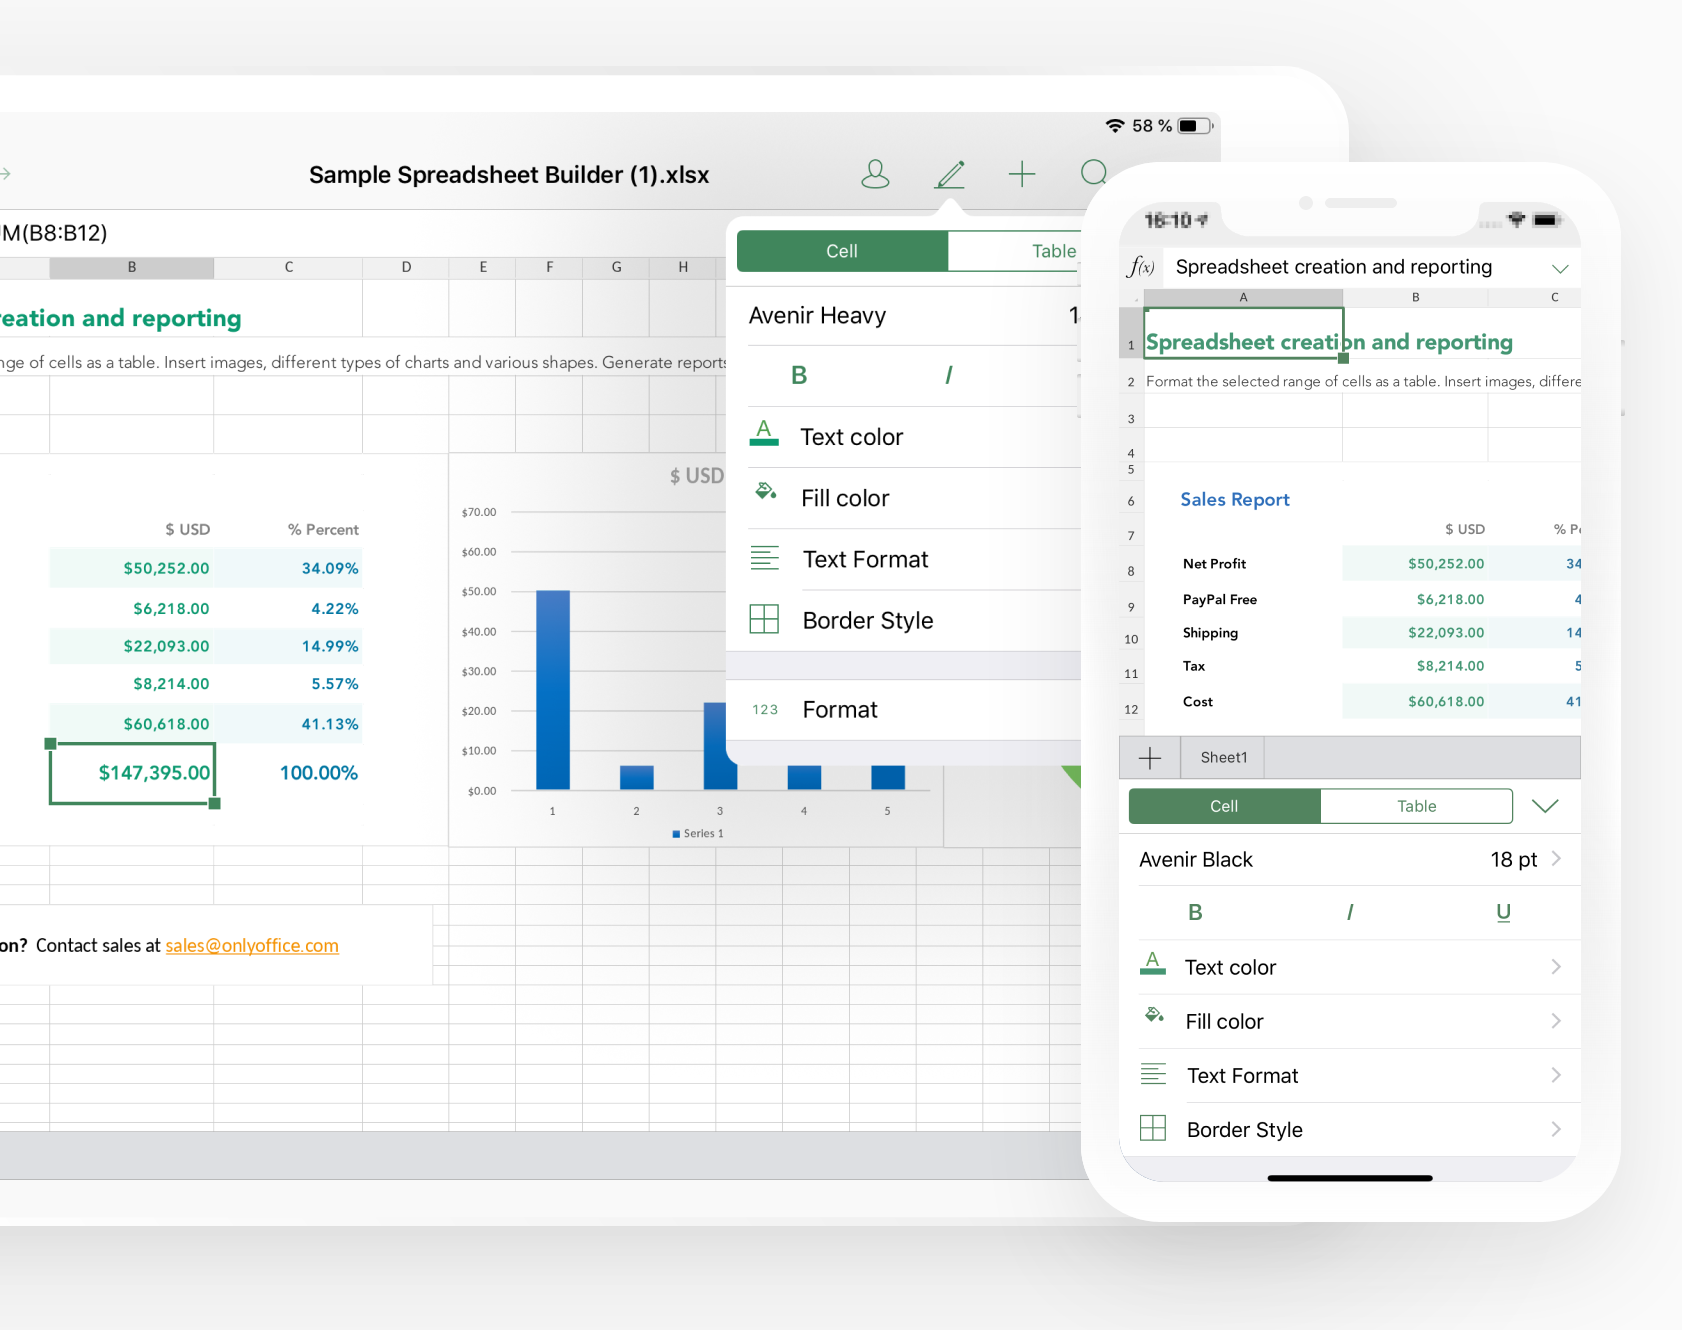Tap the Text color row label on tablet
Viewport: 1682px width, 1330px height.
click(852, 437)
